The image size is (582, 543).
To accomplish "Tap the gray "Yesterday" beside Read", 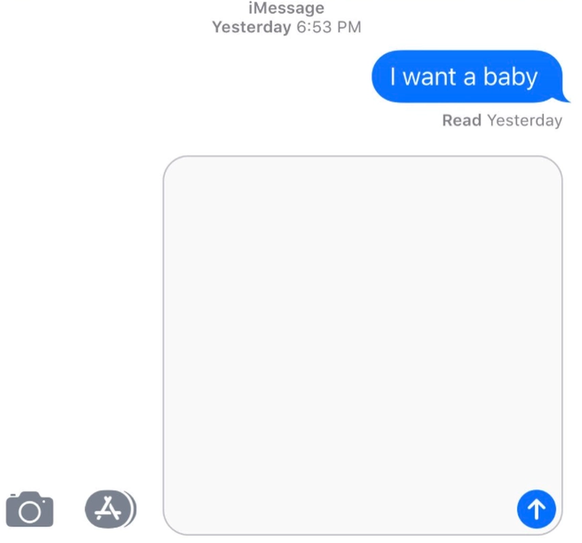I will coord(524,121).
